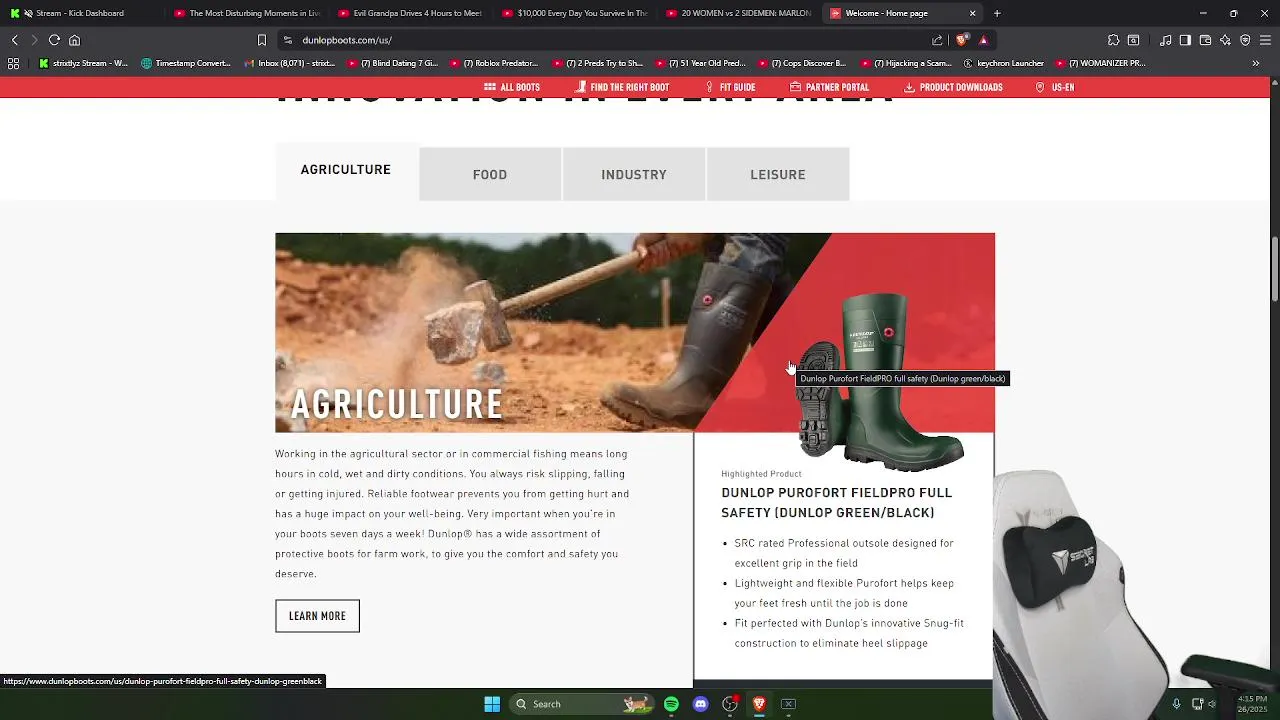Switch to The Most Disturbing Moments tab

(245, 13)
